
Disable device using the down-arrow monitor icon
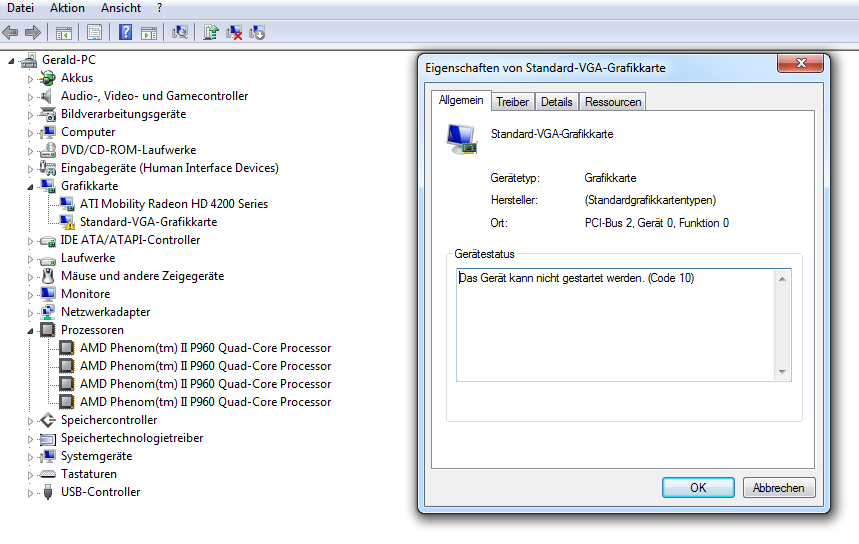257,32
